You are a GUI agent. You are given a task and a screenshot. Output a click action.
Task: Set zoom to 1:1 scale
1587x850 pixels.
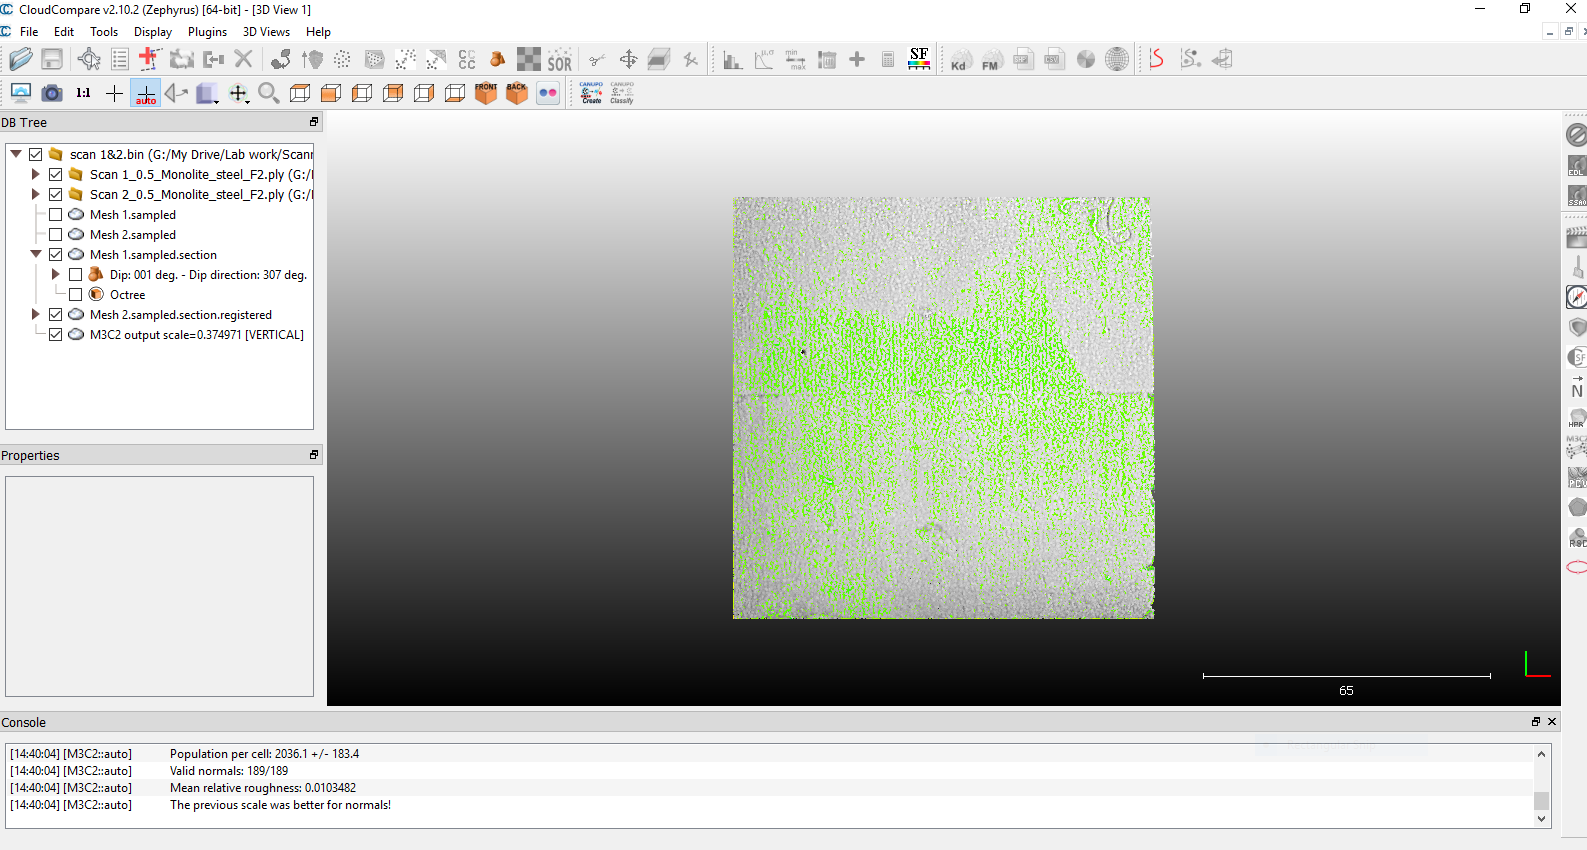[x=83, y=93]
